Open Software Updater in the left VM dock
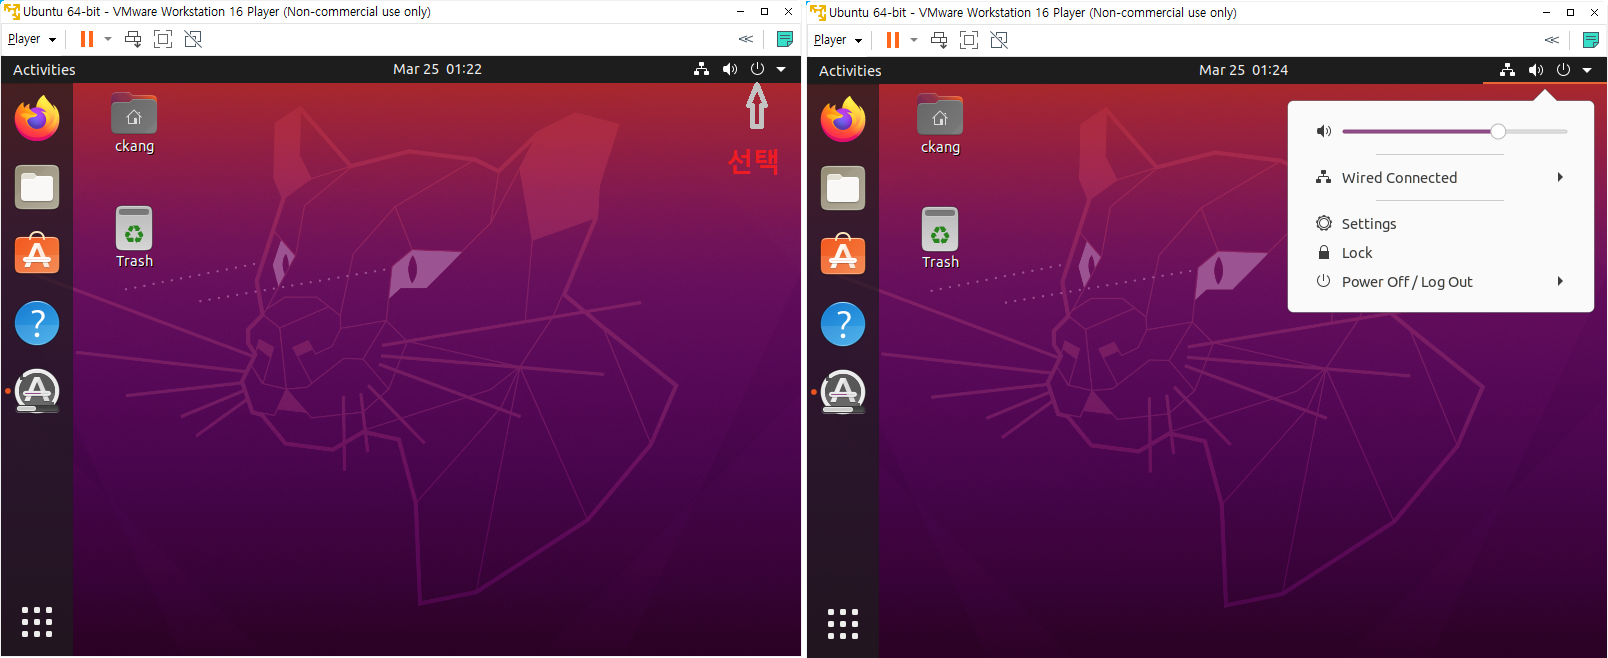The width and height of the screenshot is (1608, 658). click(37, 391)
